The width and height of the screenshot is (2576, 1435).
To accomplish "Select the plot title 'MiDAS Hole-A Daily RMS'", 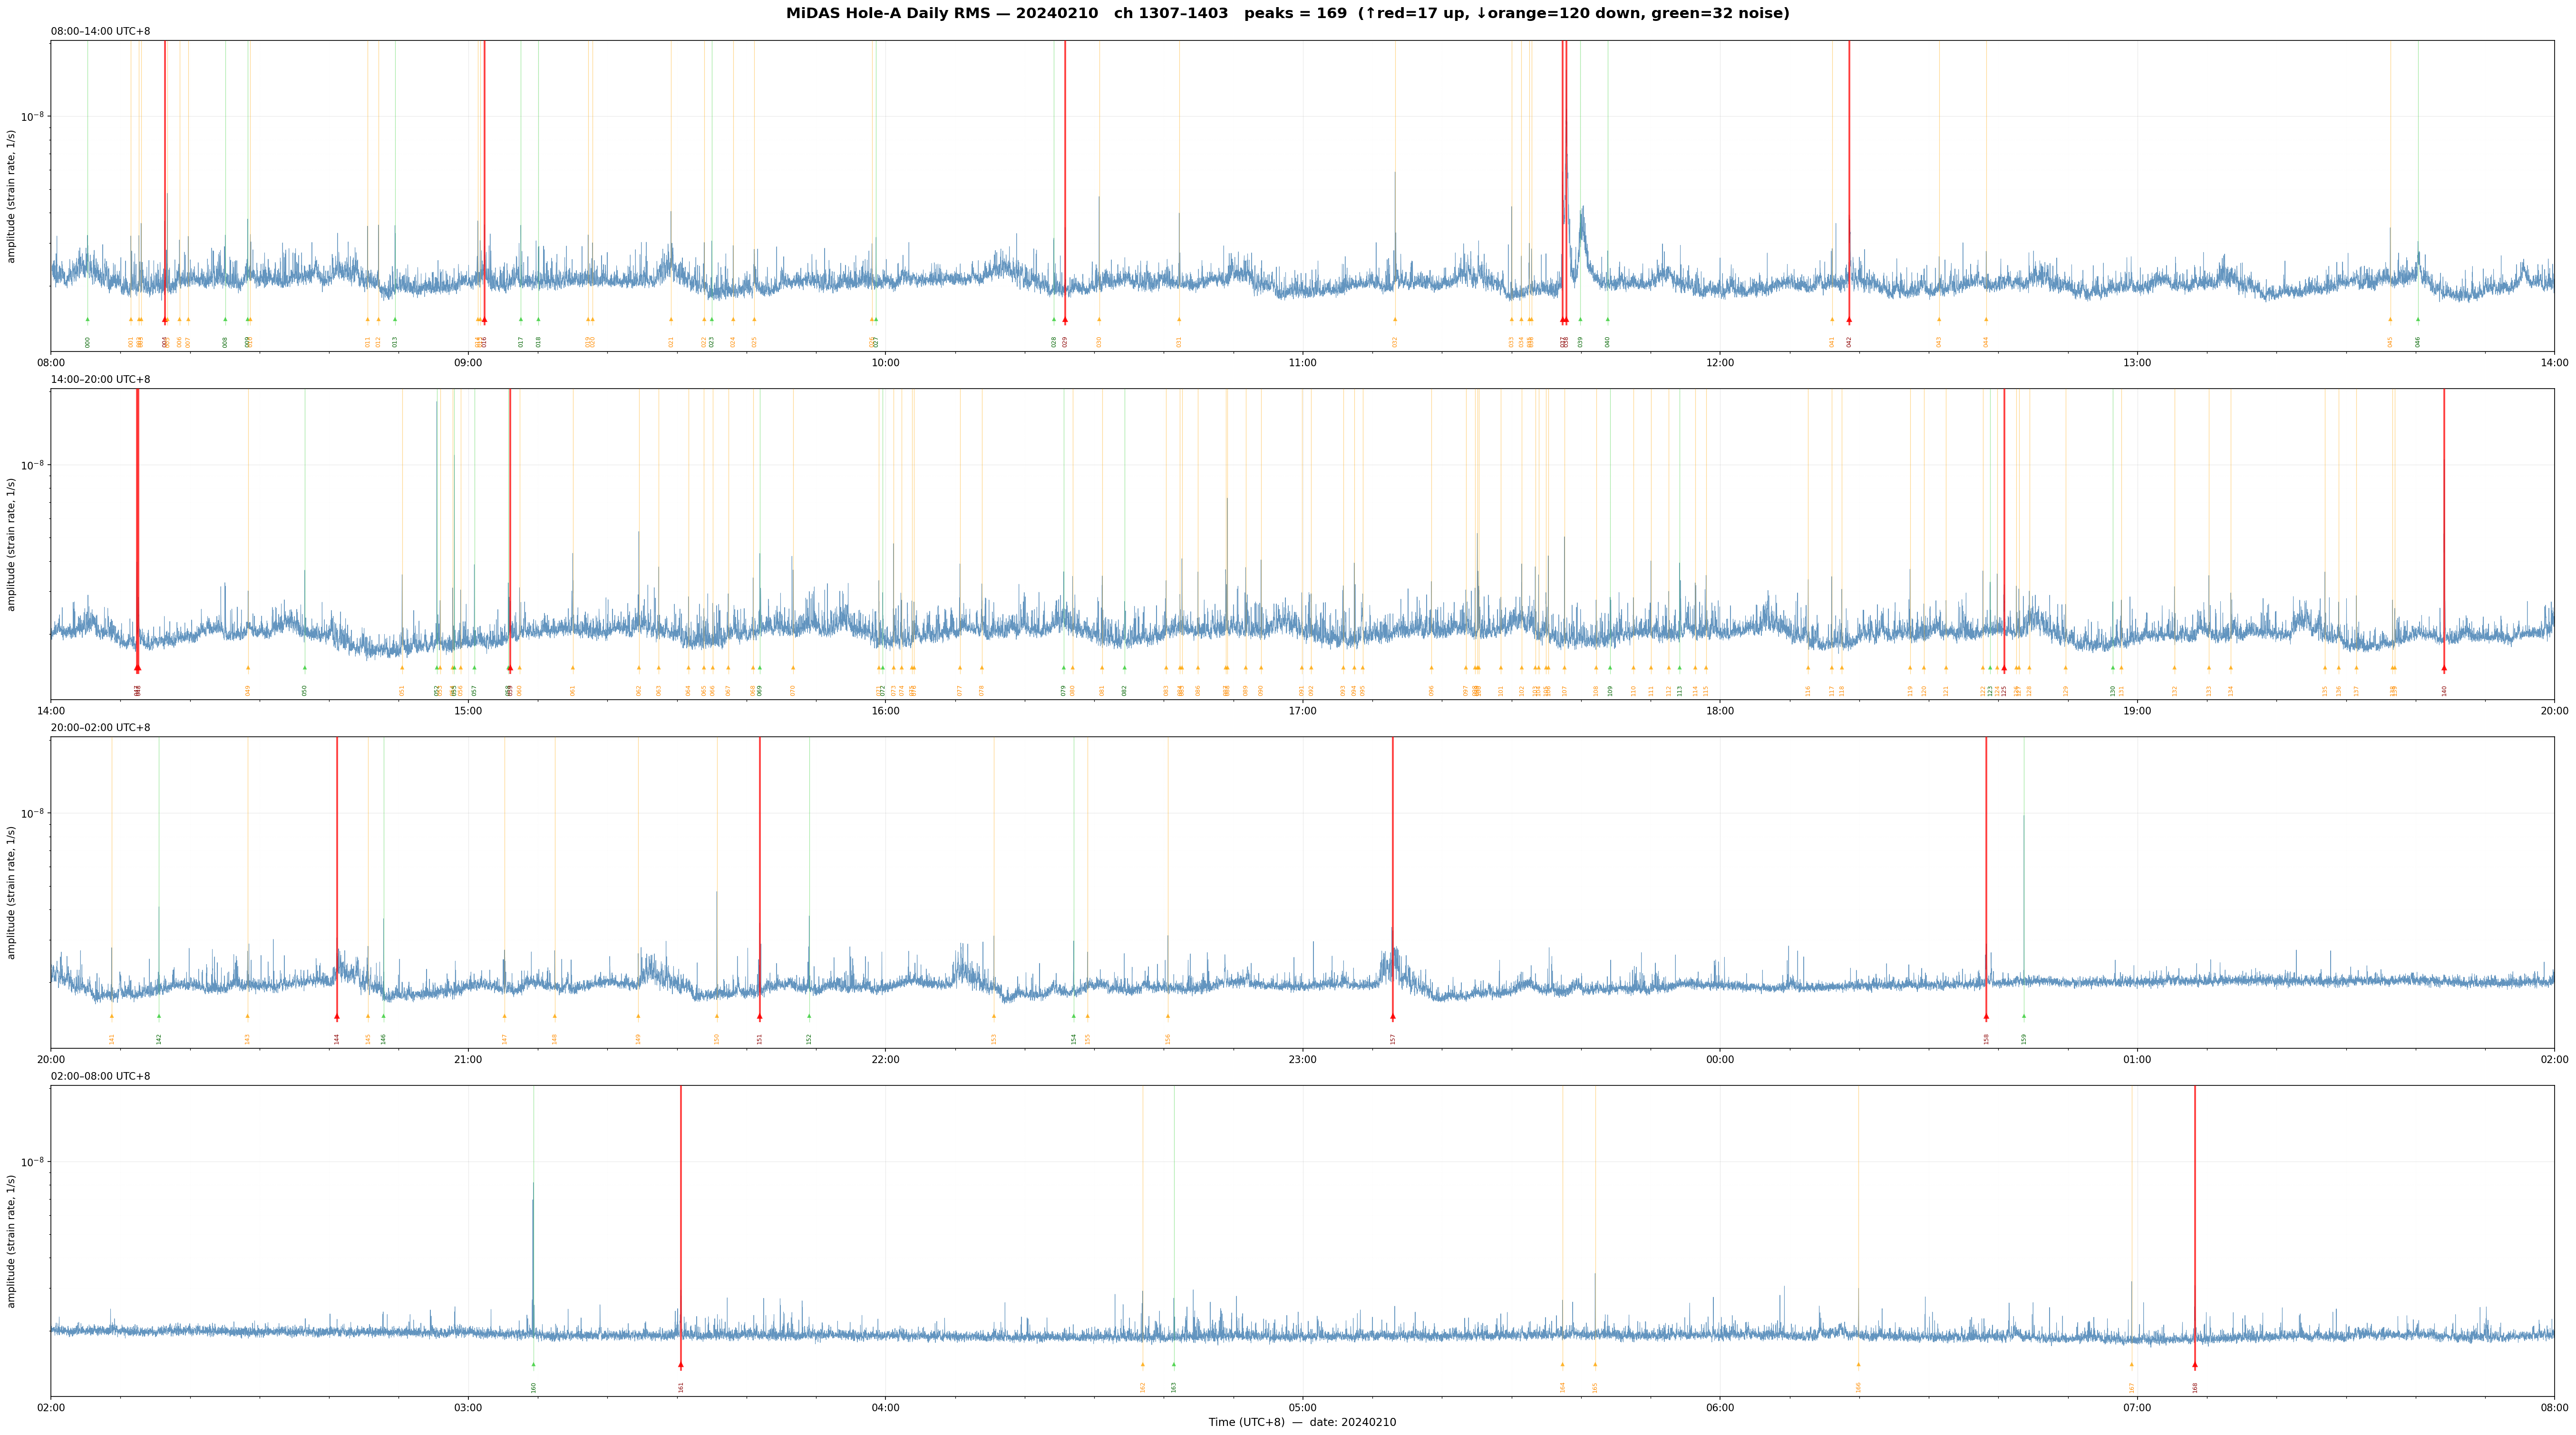I will [889, 14].
